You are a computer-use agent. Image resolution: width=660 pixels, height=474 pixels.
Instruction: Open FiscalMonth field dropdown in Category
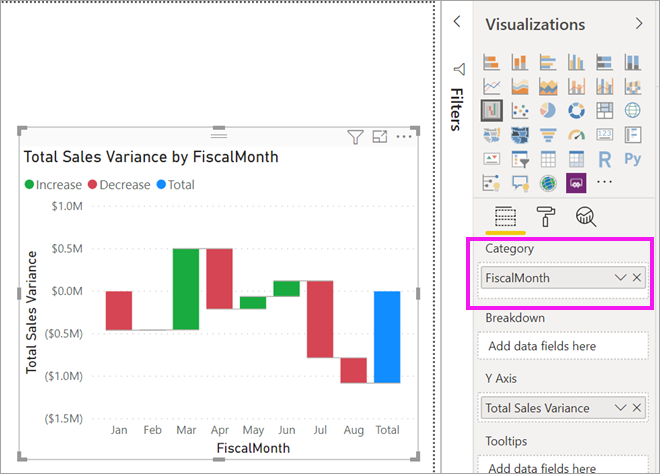click(620, 277)
